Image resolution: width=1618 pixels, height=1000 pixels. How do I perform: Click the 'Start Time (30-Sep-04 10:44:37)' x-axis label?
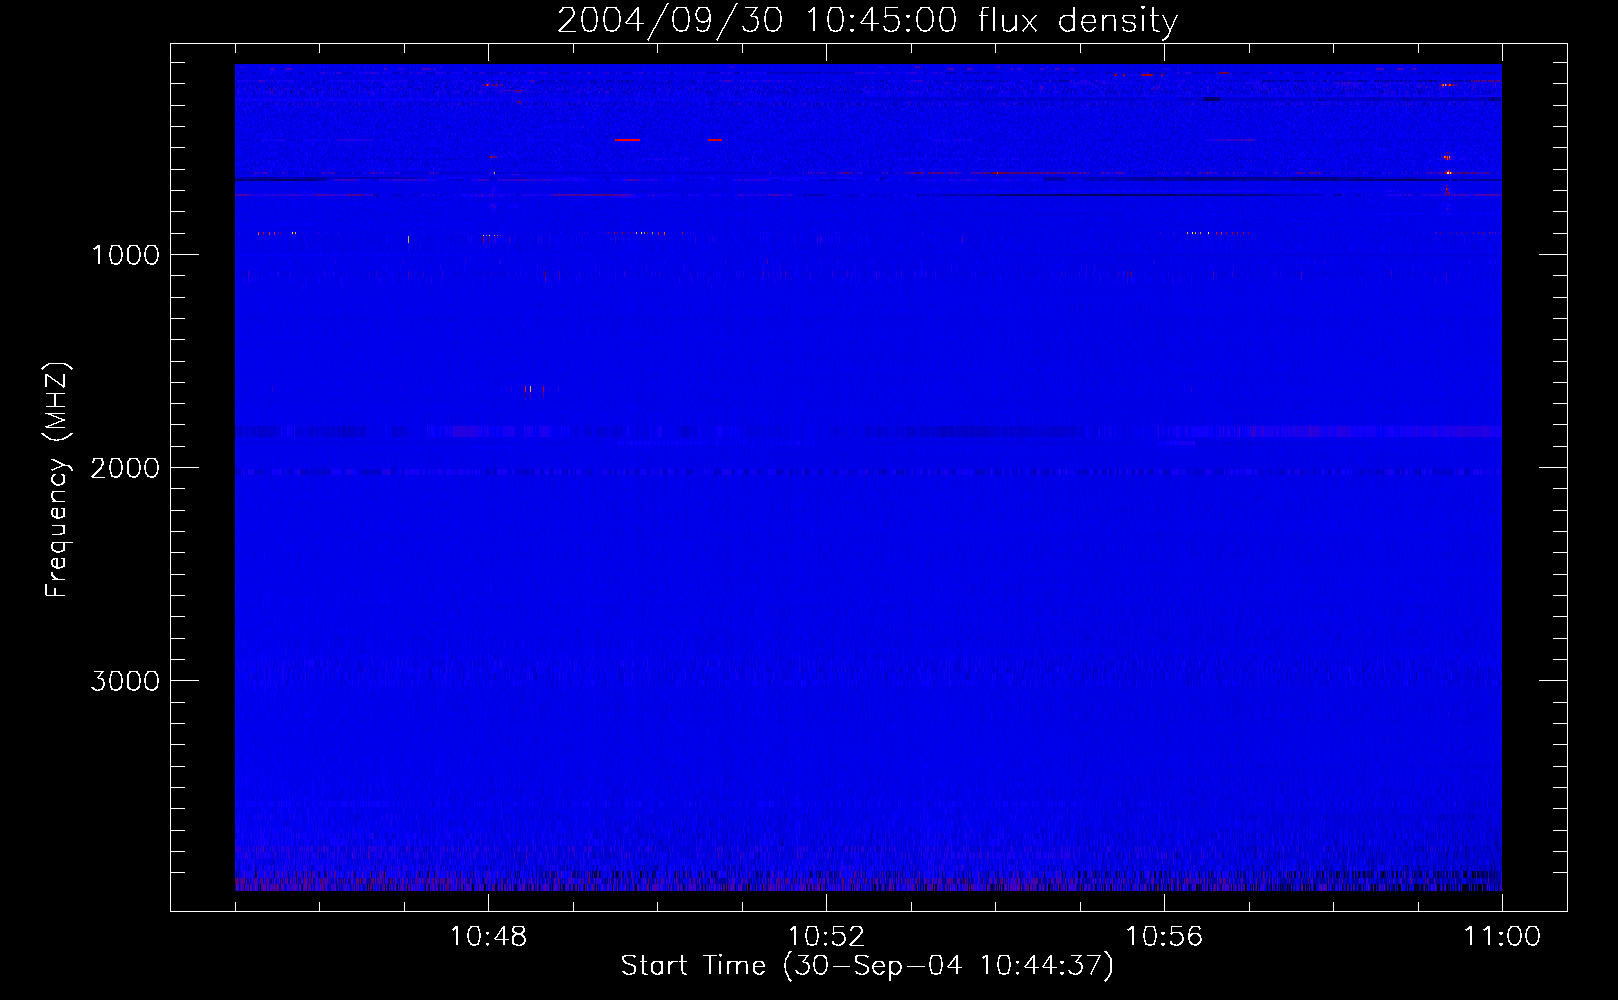(867, 966)
